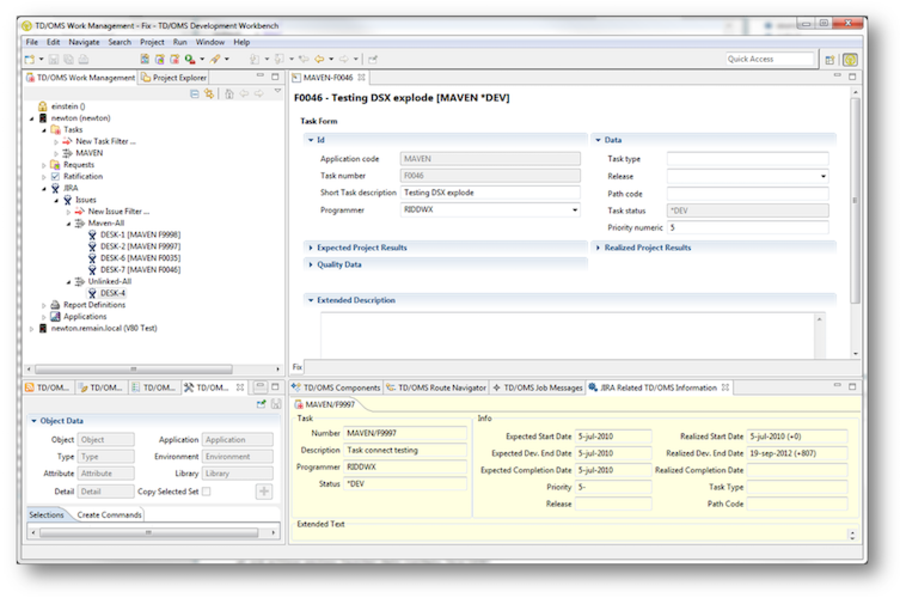
Task: Open the Create Commands tab
Action: tap(109, 515)
